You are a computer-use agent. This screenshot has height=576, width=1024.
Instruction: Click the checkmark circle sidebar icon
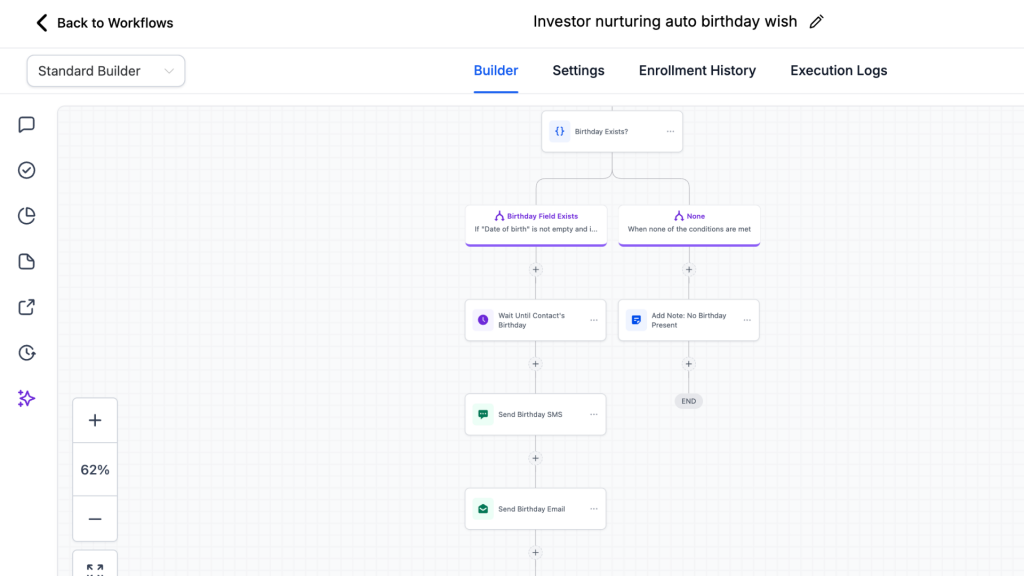pyautogui.click(x=27, y=170)
